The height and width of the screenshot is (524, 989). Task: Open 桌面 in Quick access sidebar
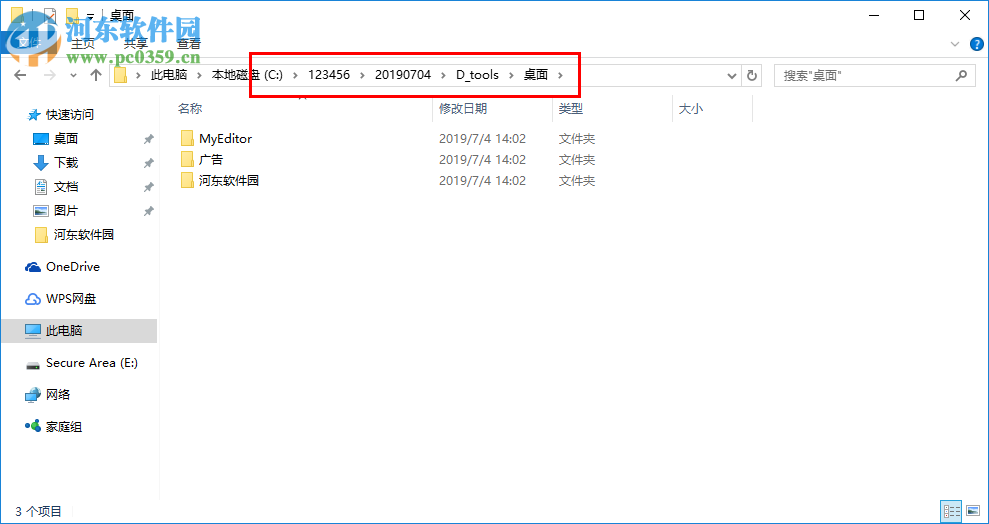click(66, 139)
